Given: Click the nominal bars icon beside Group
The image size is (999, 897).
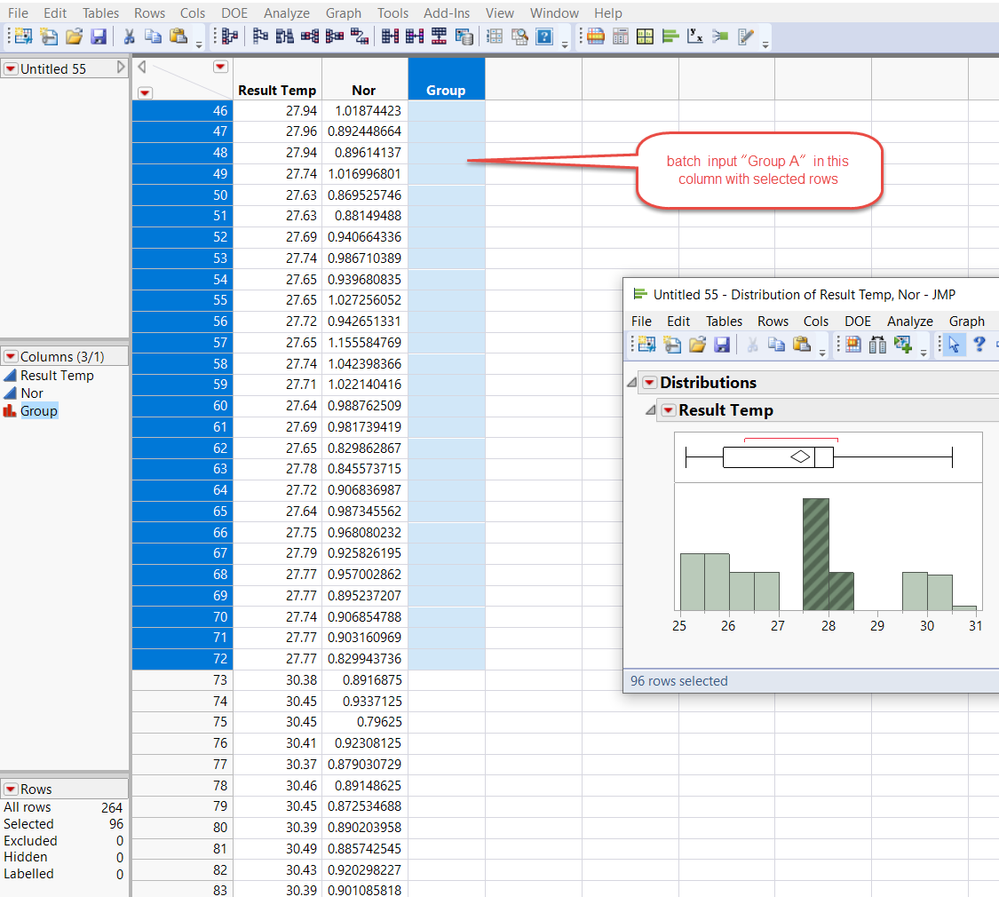Looking at the screenshot, I should (9, 411).
